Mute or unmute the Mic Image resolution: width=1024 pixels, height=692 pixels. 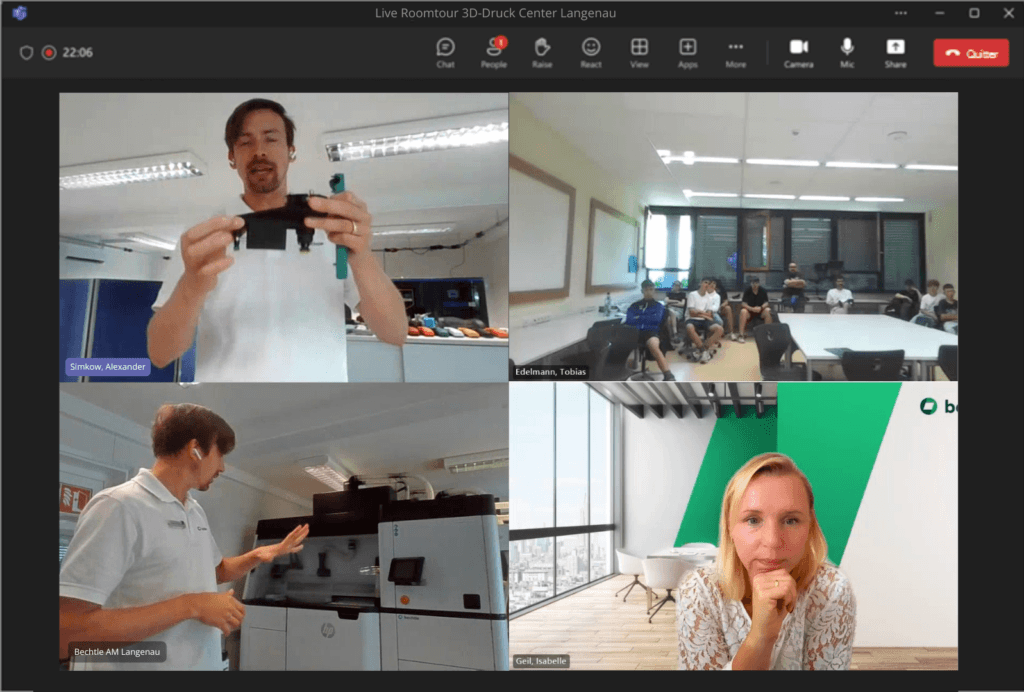point(847,52)
